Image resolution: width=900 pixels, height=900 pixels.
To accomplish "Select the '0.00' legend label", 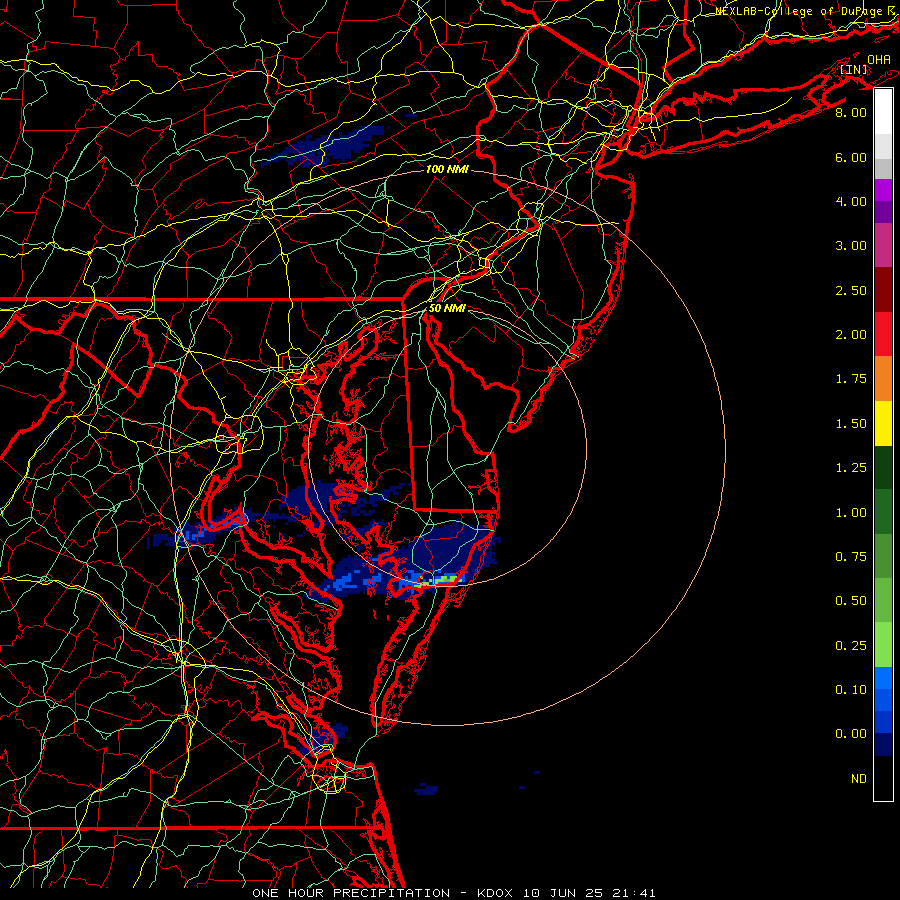I will pos(851,734).
